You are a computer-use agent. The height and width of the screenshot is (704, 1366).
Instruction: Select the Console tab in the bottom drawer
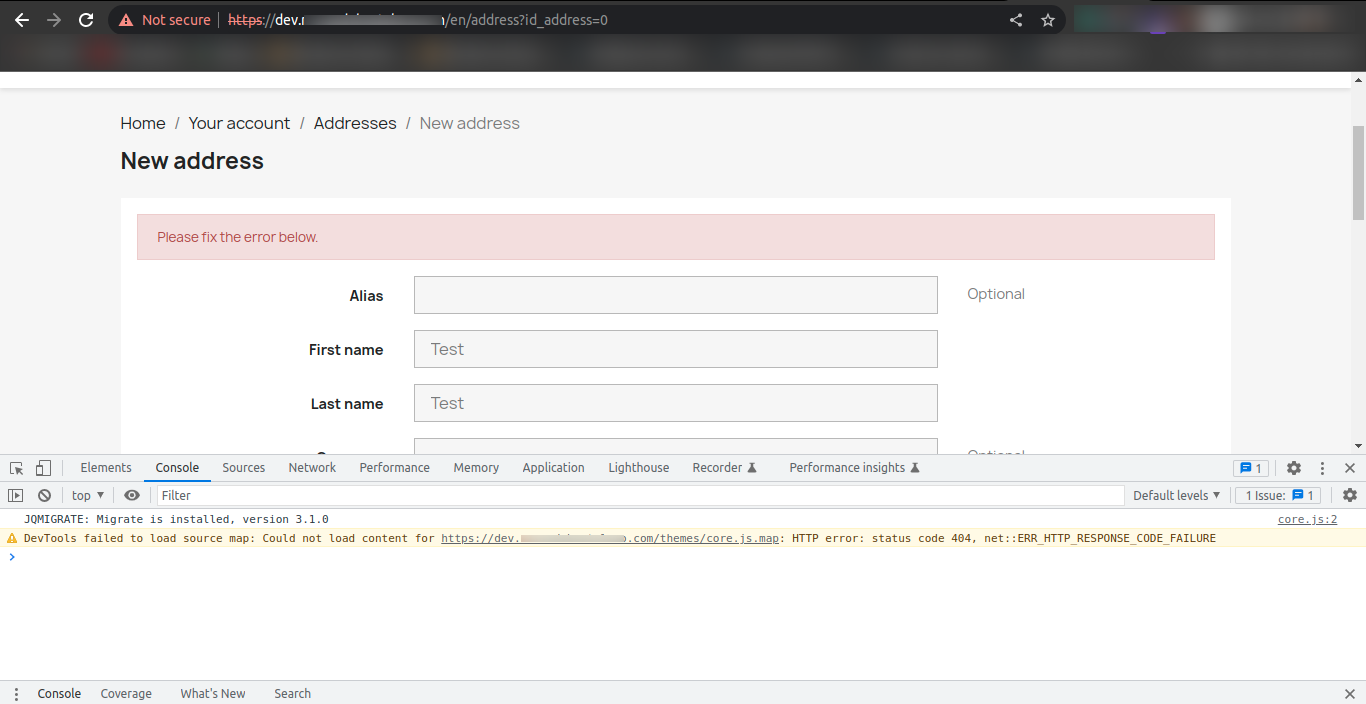point(59,693)
